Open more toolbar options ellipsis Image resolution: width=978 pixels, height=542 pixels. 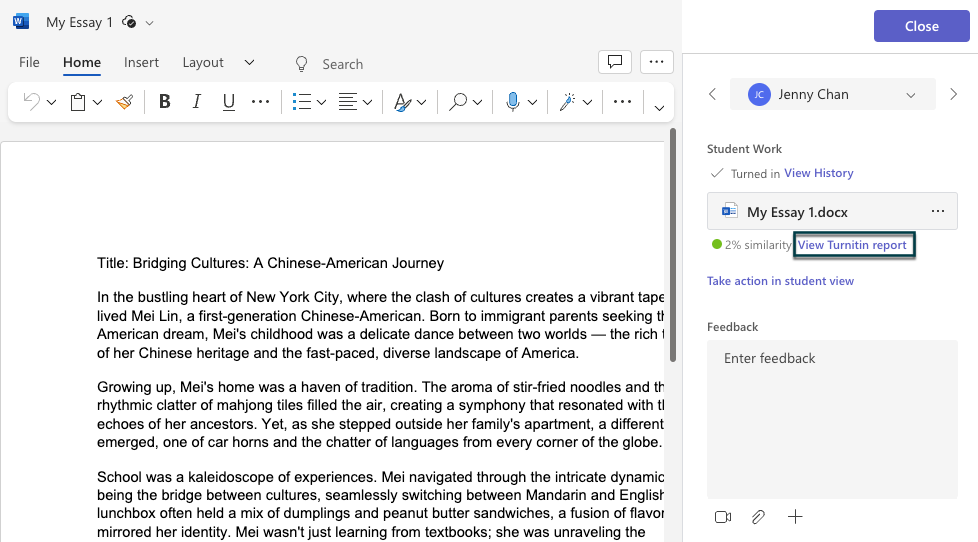tap(622, 102)
